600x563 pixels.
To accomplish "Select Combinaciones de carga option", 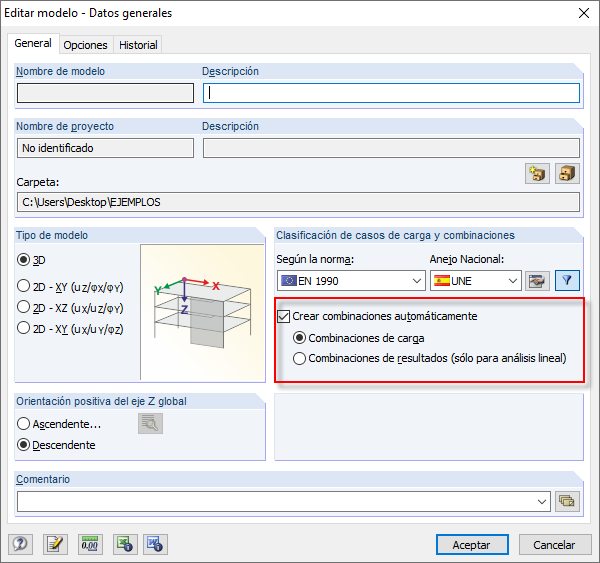I will pyautogui.click(x=299, y=338).
